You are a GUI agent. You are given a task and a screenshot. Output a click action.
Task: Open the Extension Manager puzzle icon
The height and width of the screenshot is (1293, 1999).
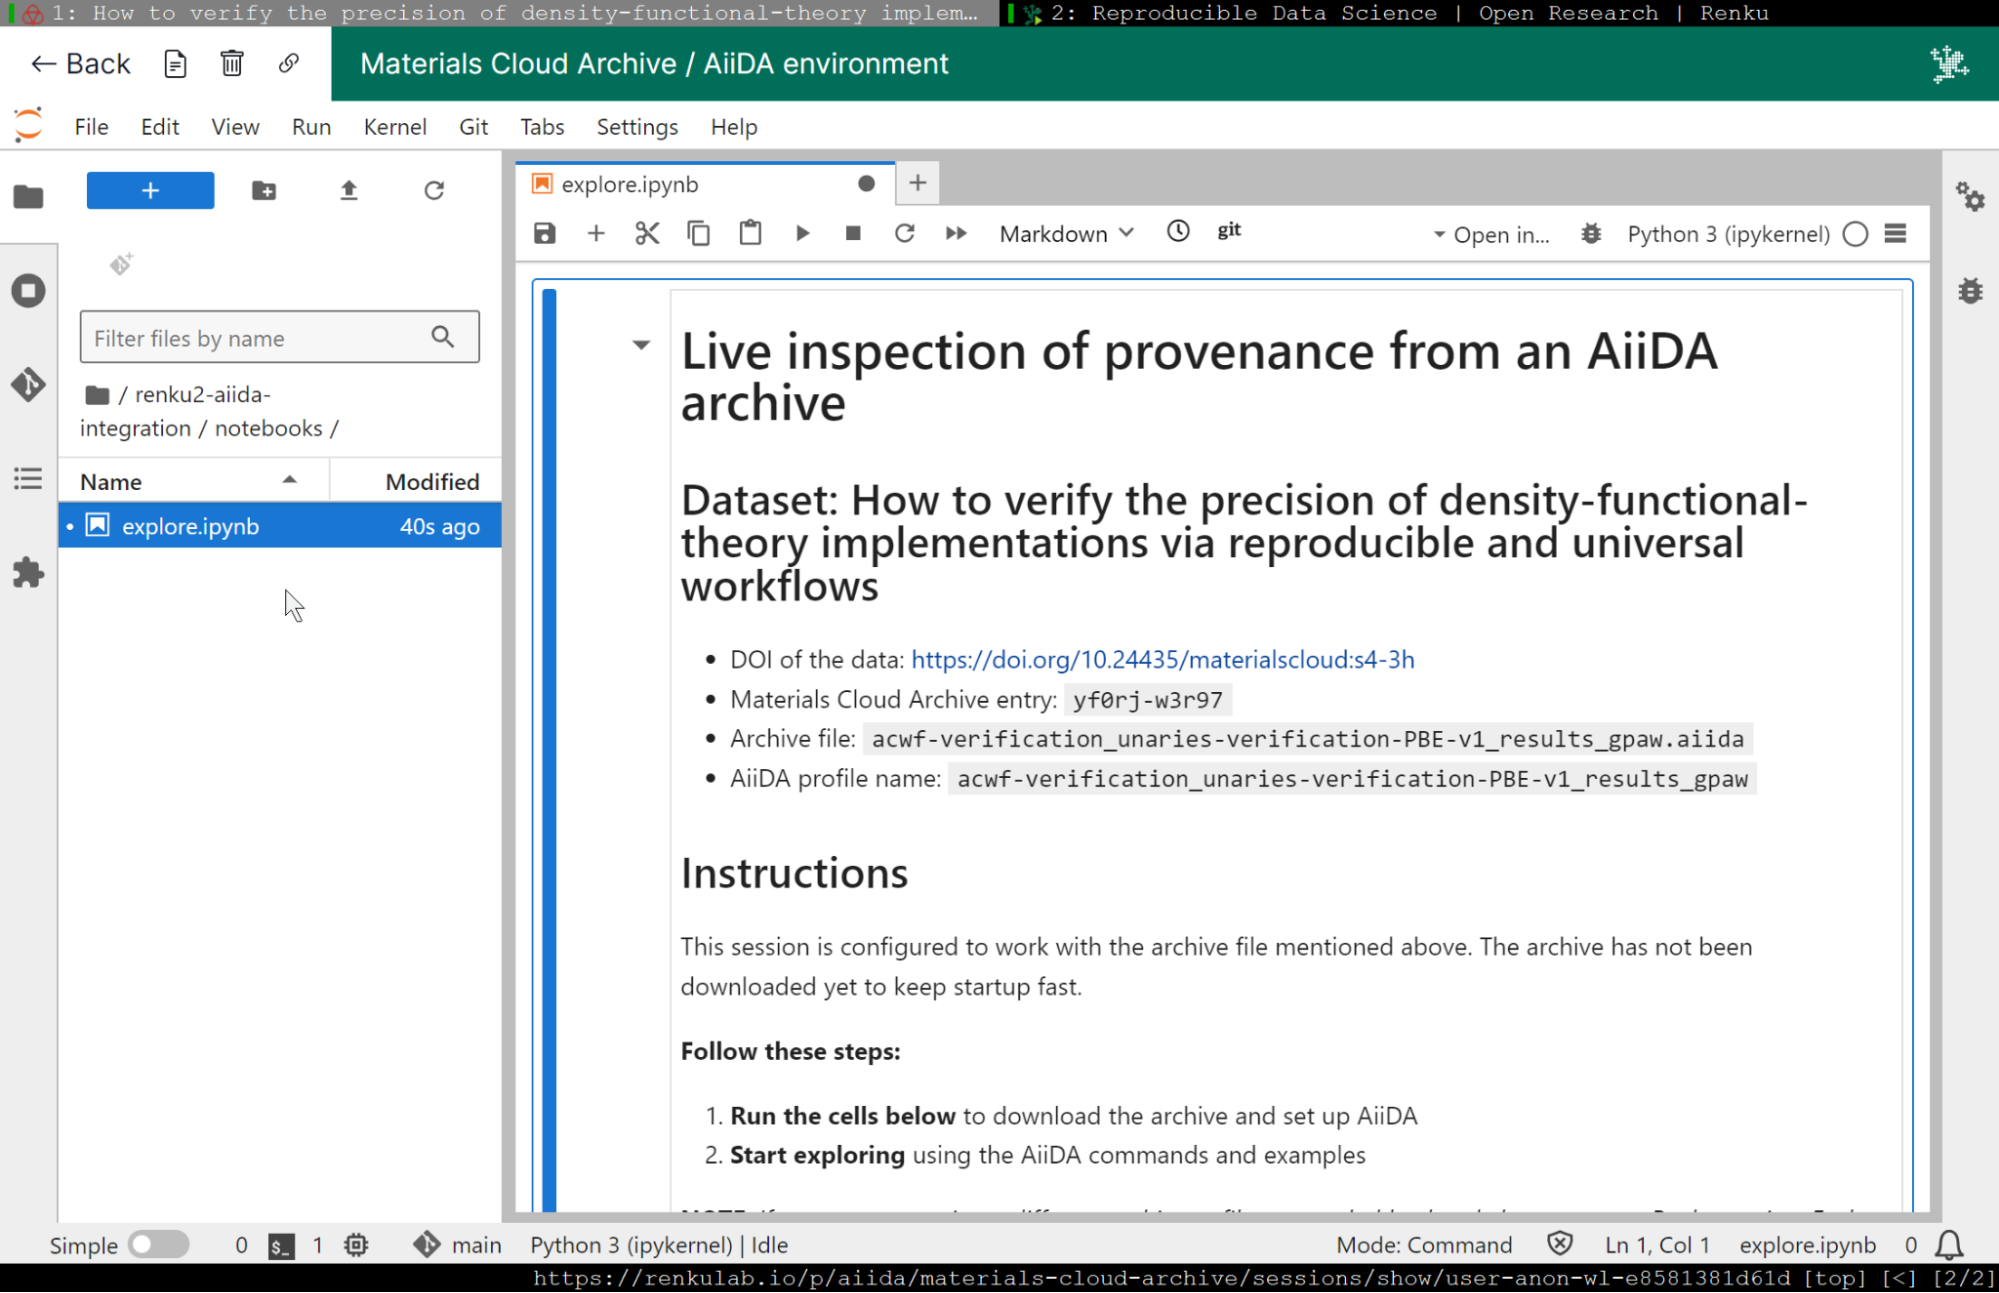28,573
